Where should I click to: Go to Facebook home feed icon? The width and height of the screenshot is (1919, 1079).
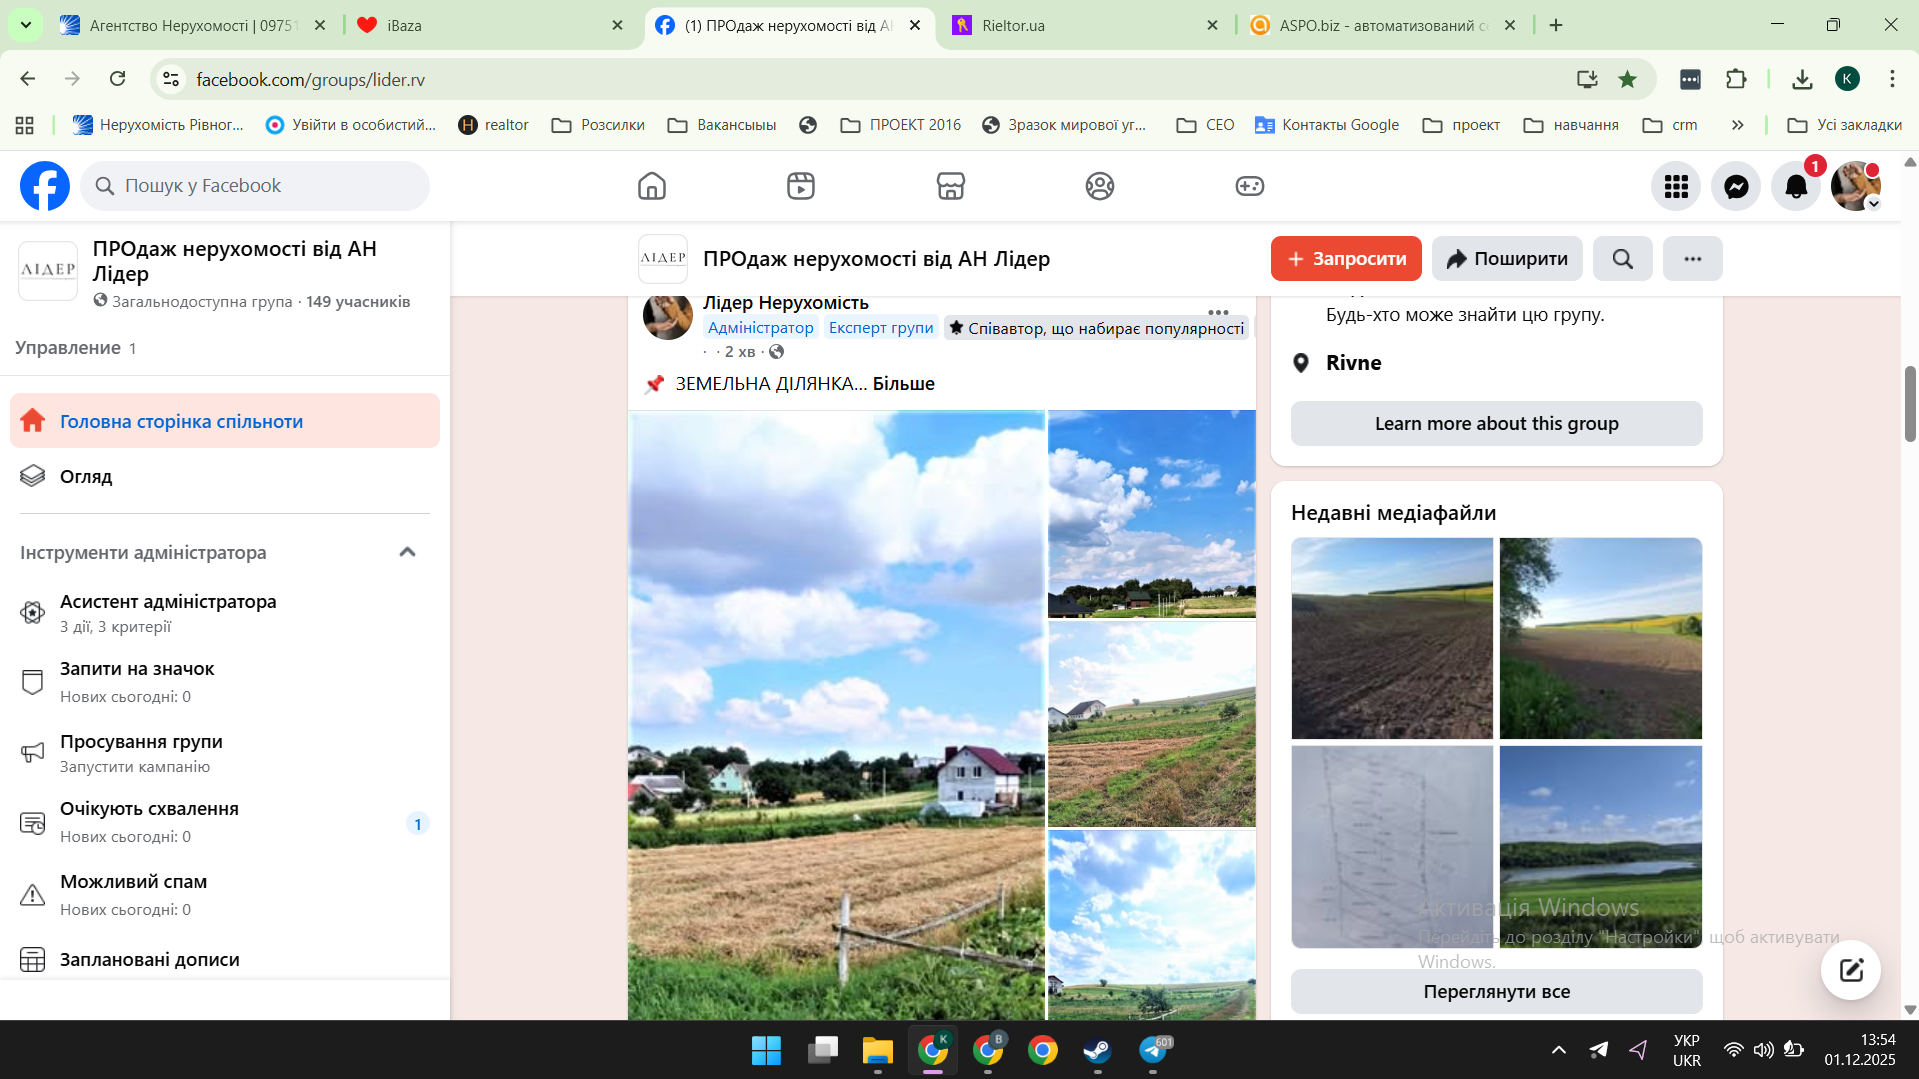pos(651,186)
